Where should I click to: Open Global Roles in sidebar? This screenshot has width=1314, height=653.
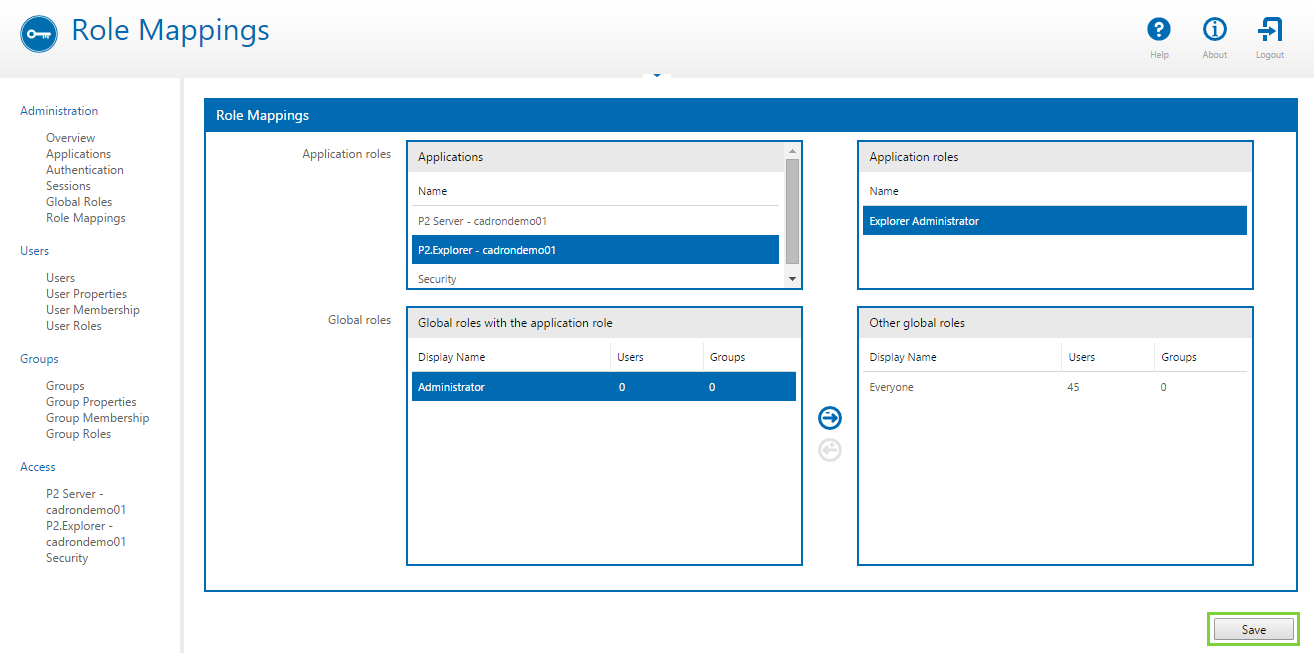[79, 202]
